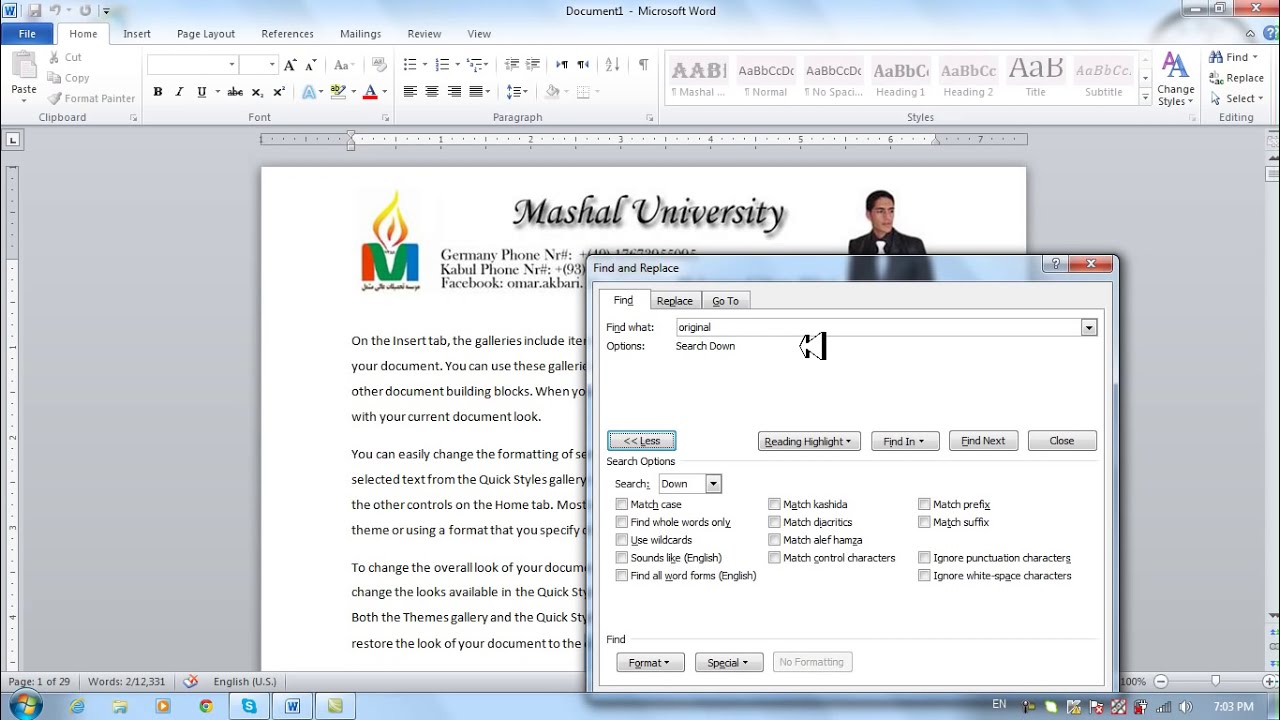1280x720 pixels.
Task: Open Skype from the Windows taskbar
Action: (248, 706)
